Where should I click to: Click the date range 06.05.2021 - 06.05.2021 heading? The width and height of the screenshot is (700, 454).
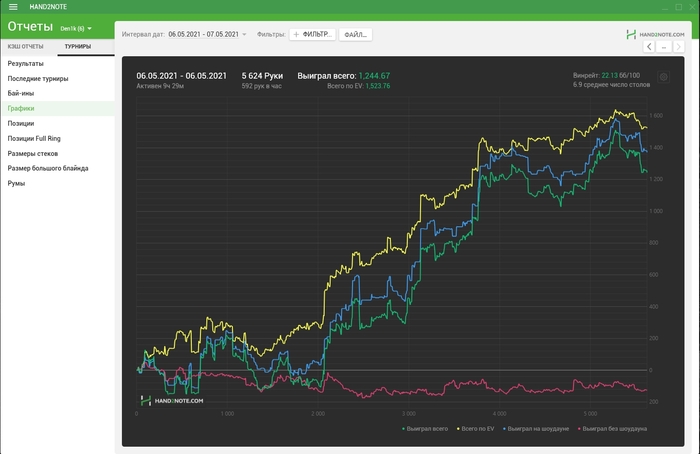(x=182, y=76)
